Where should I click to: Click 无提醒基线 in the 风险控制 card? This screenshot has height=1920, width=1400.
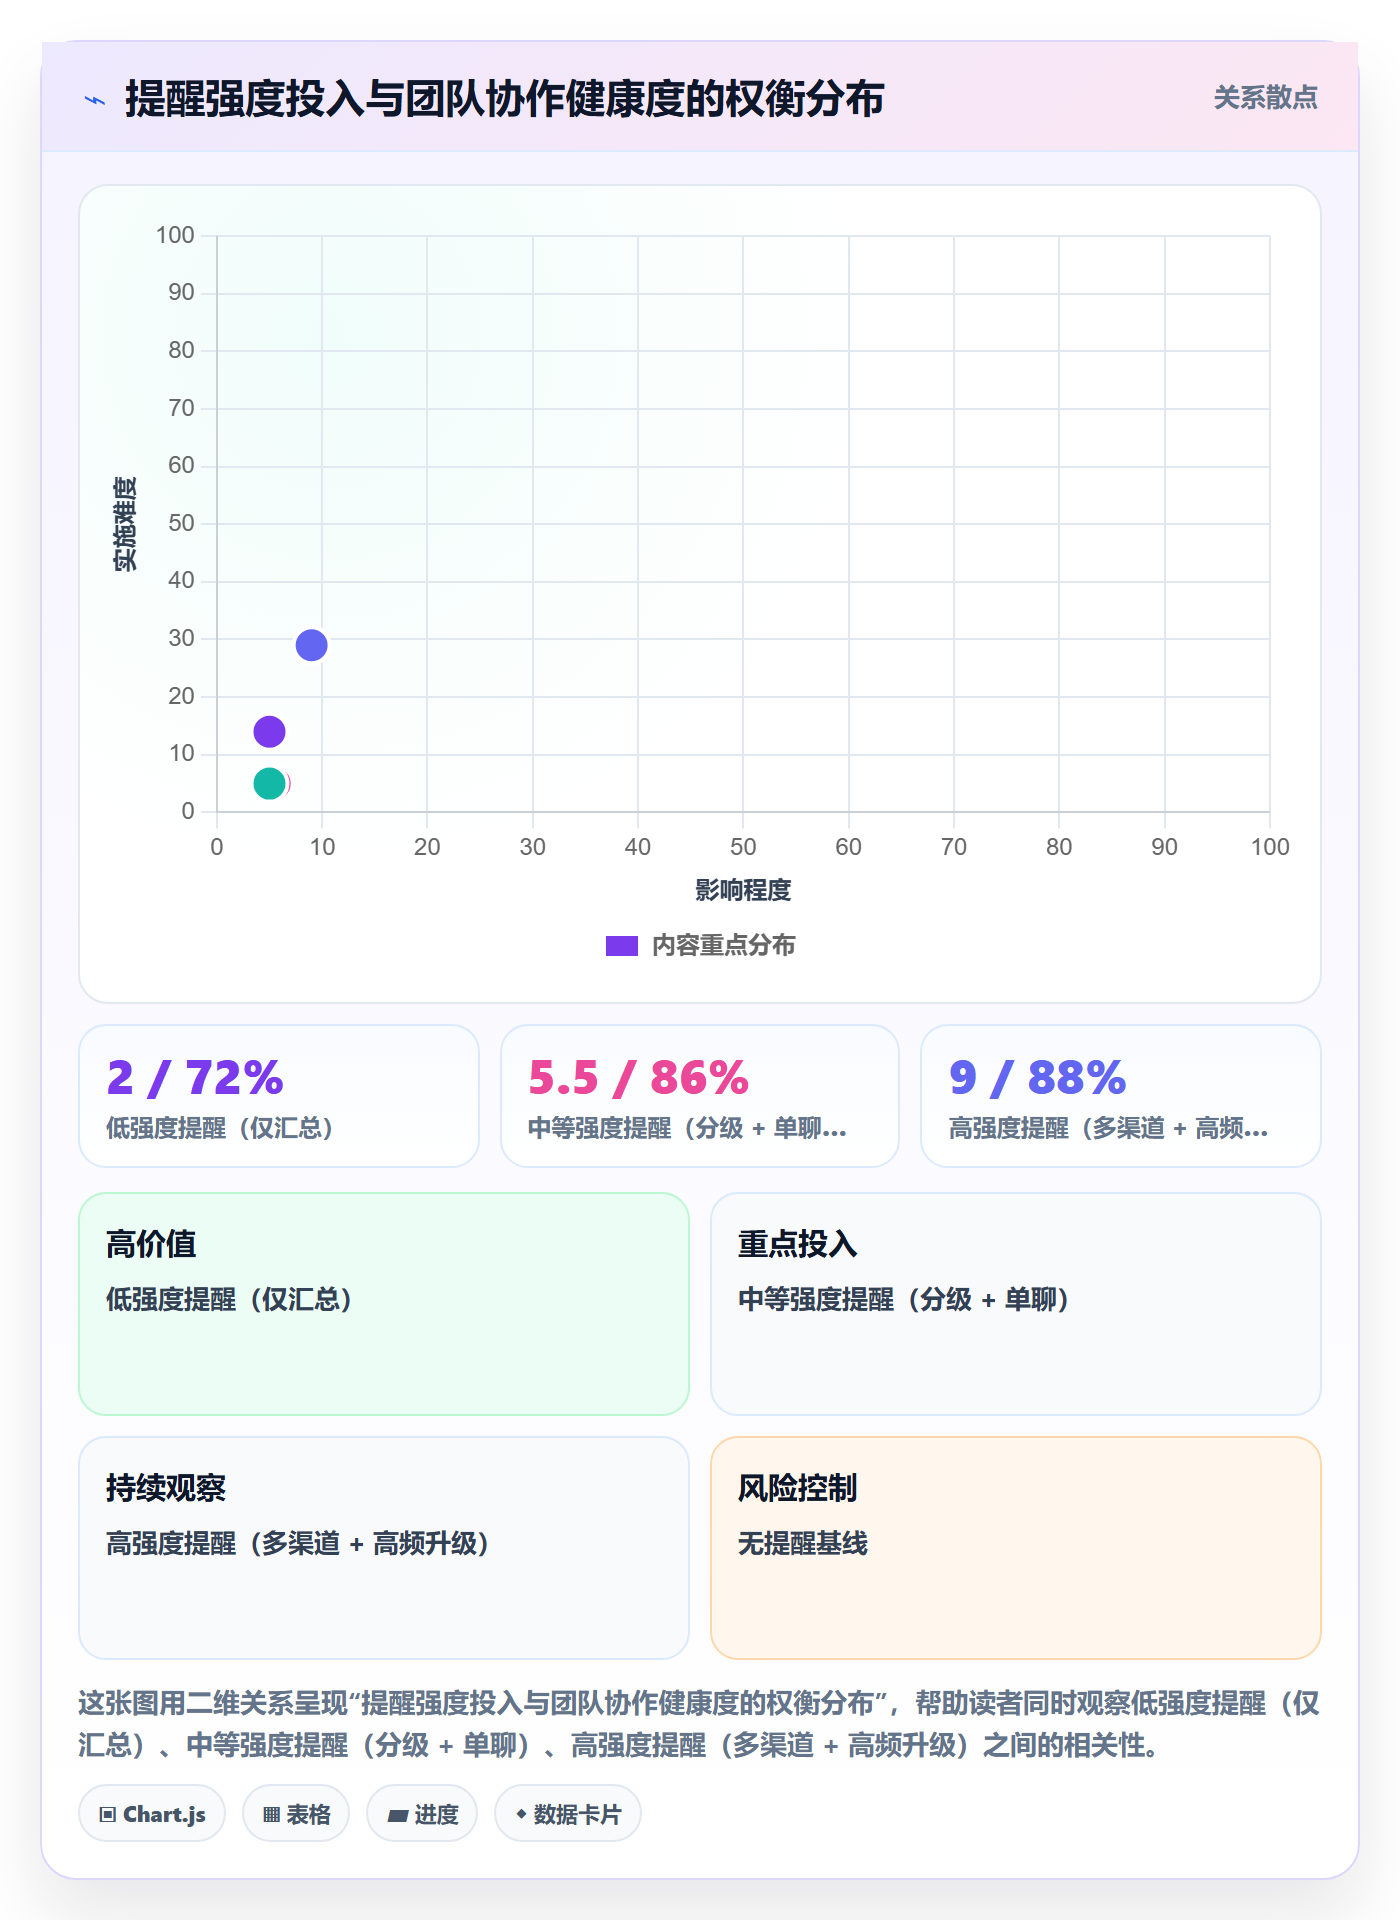pyautogui.click(x=803, y=1543)
